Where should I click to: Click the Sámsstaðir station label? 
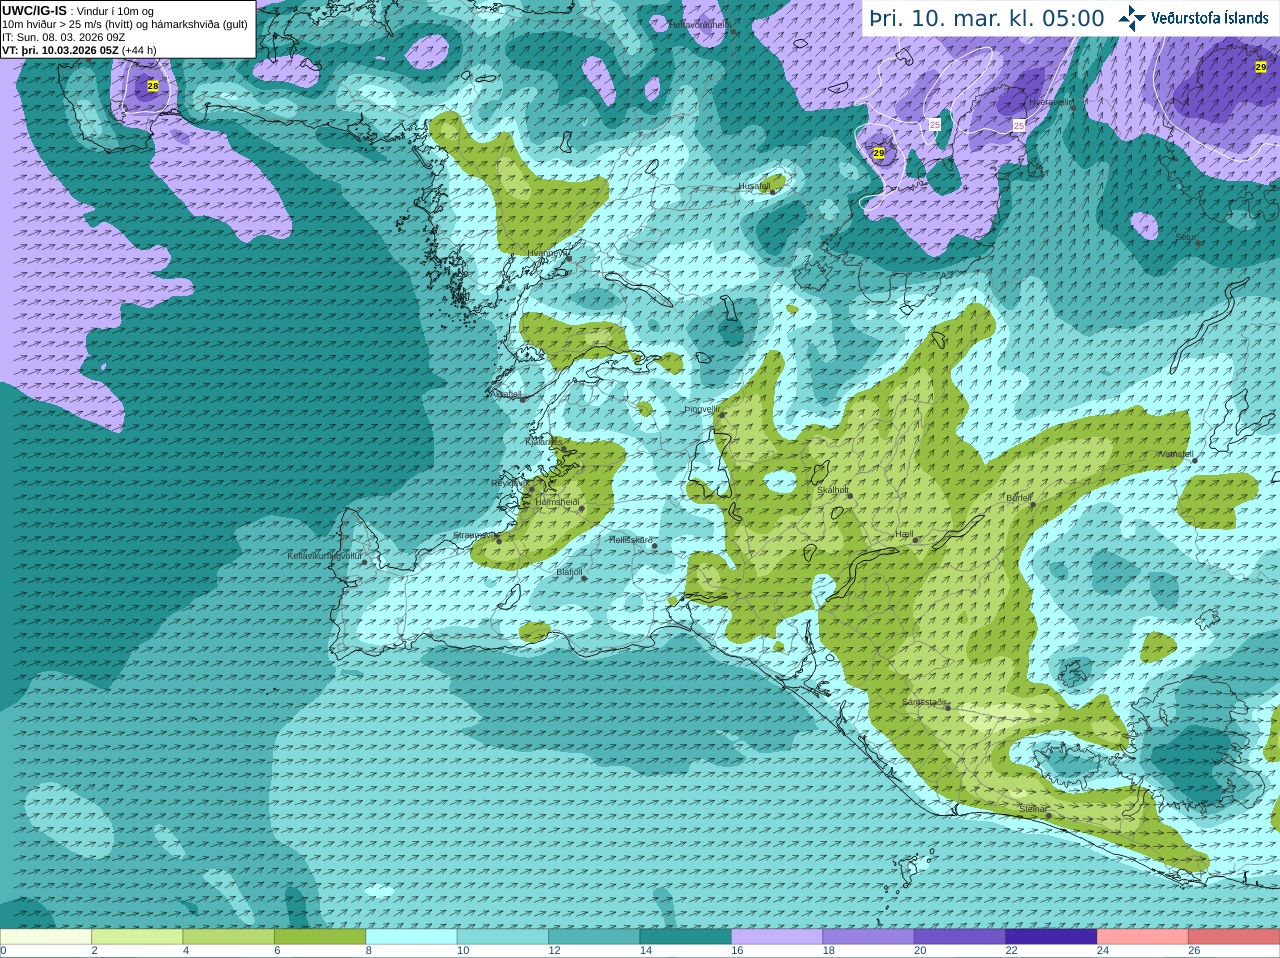(x=924, y=702)
